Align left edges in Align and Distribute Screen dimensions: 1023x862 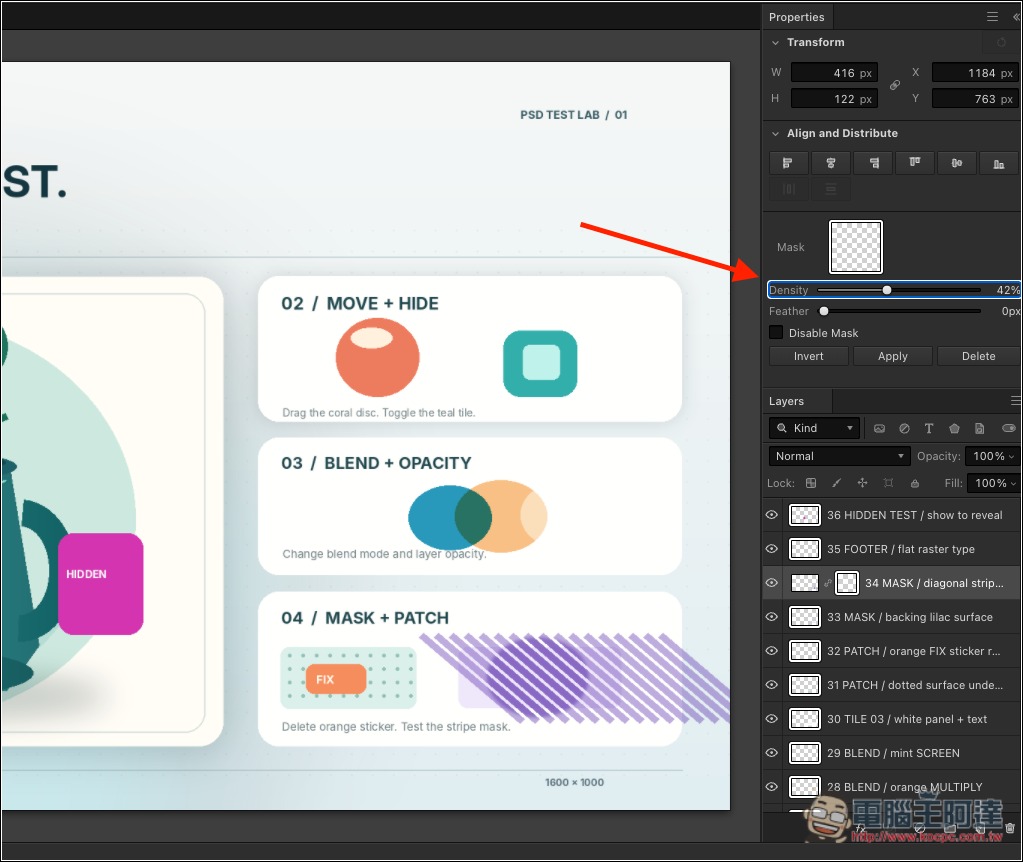pos(788,163)
